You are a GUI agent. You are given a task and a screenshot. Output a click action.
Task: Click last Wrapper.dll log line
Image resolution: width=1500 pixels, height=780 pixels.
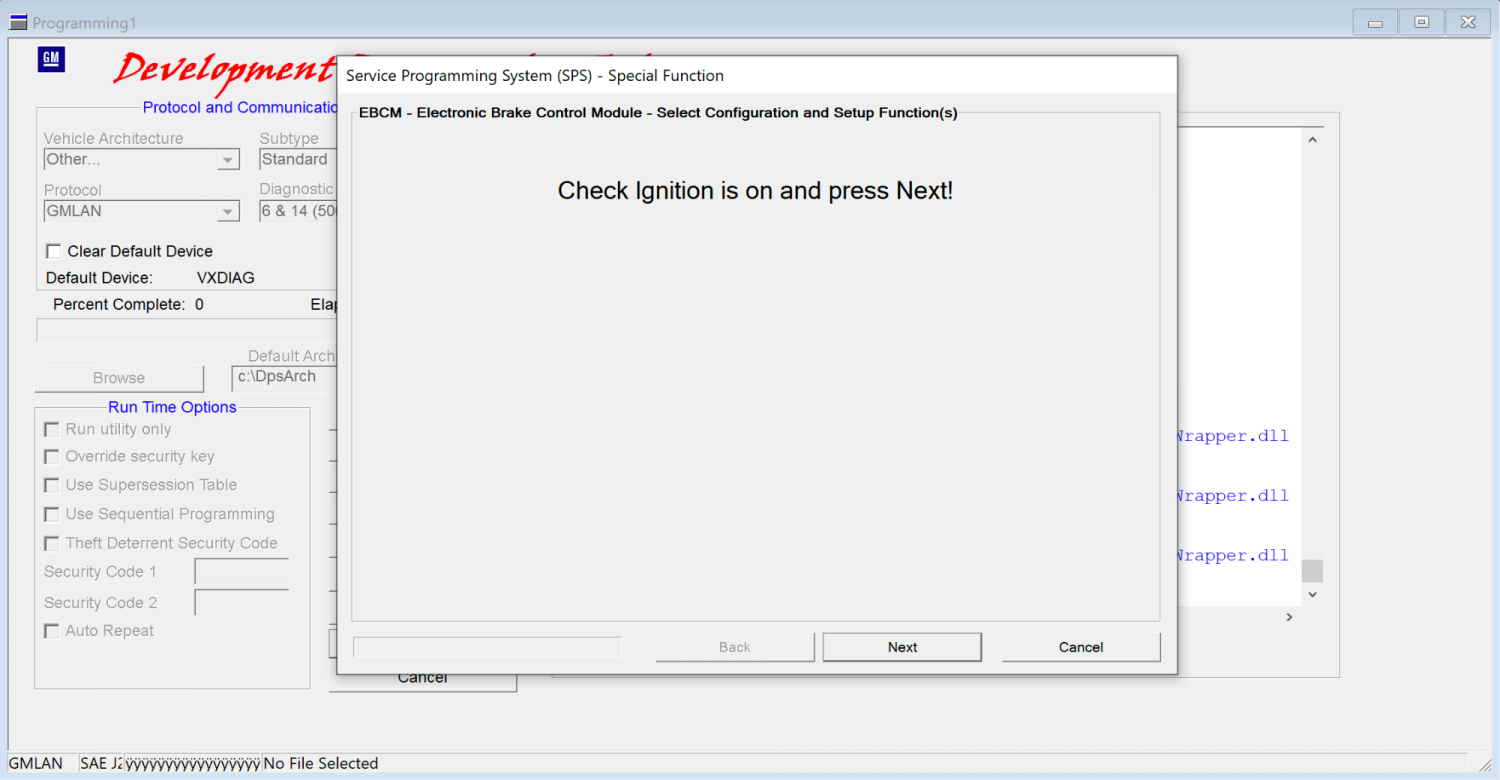[x=1233, y=556]
